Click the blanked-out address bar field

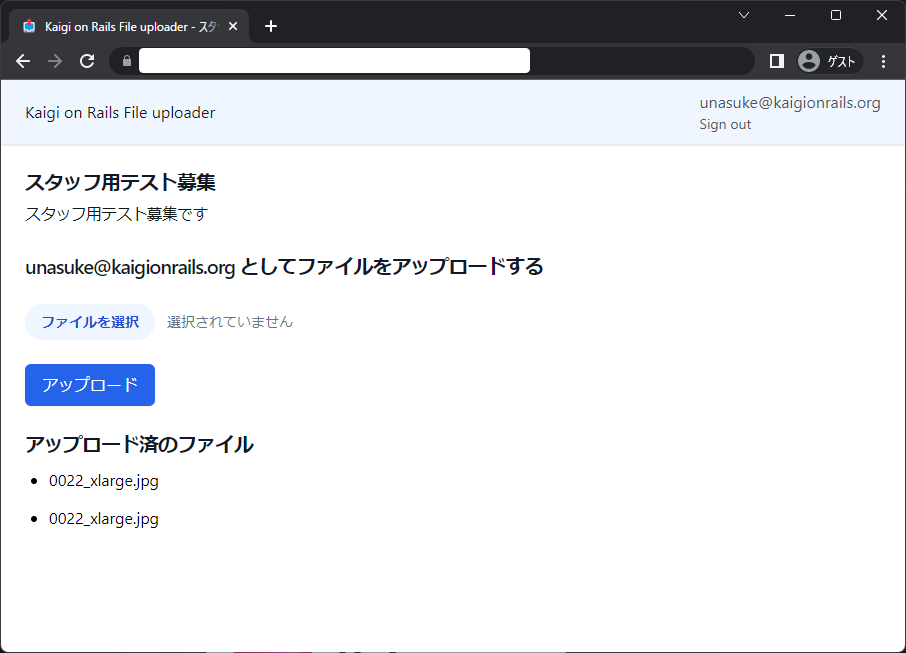click(334, 61)
